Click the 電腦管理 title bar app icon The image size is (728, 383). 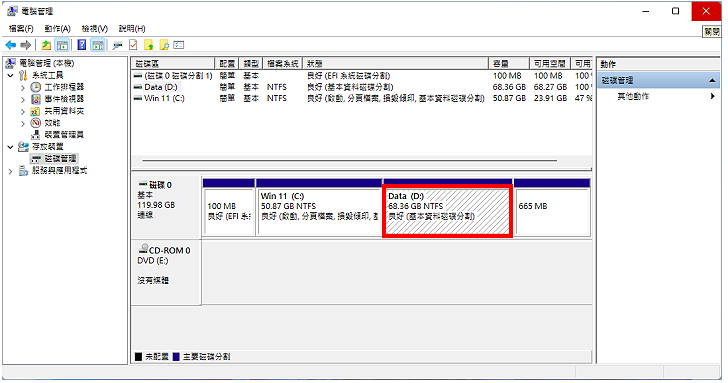[x=12, y=11]
